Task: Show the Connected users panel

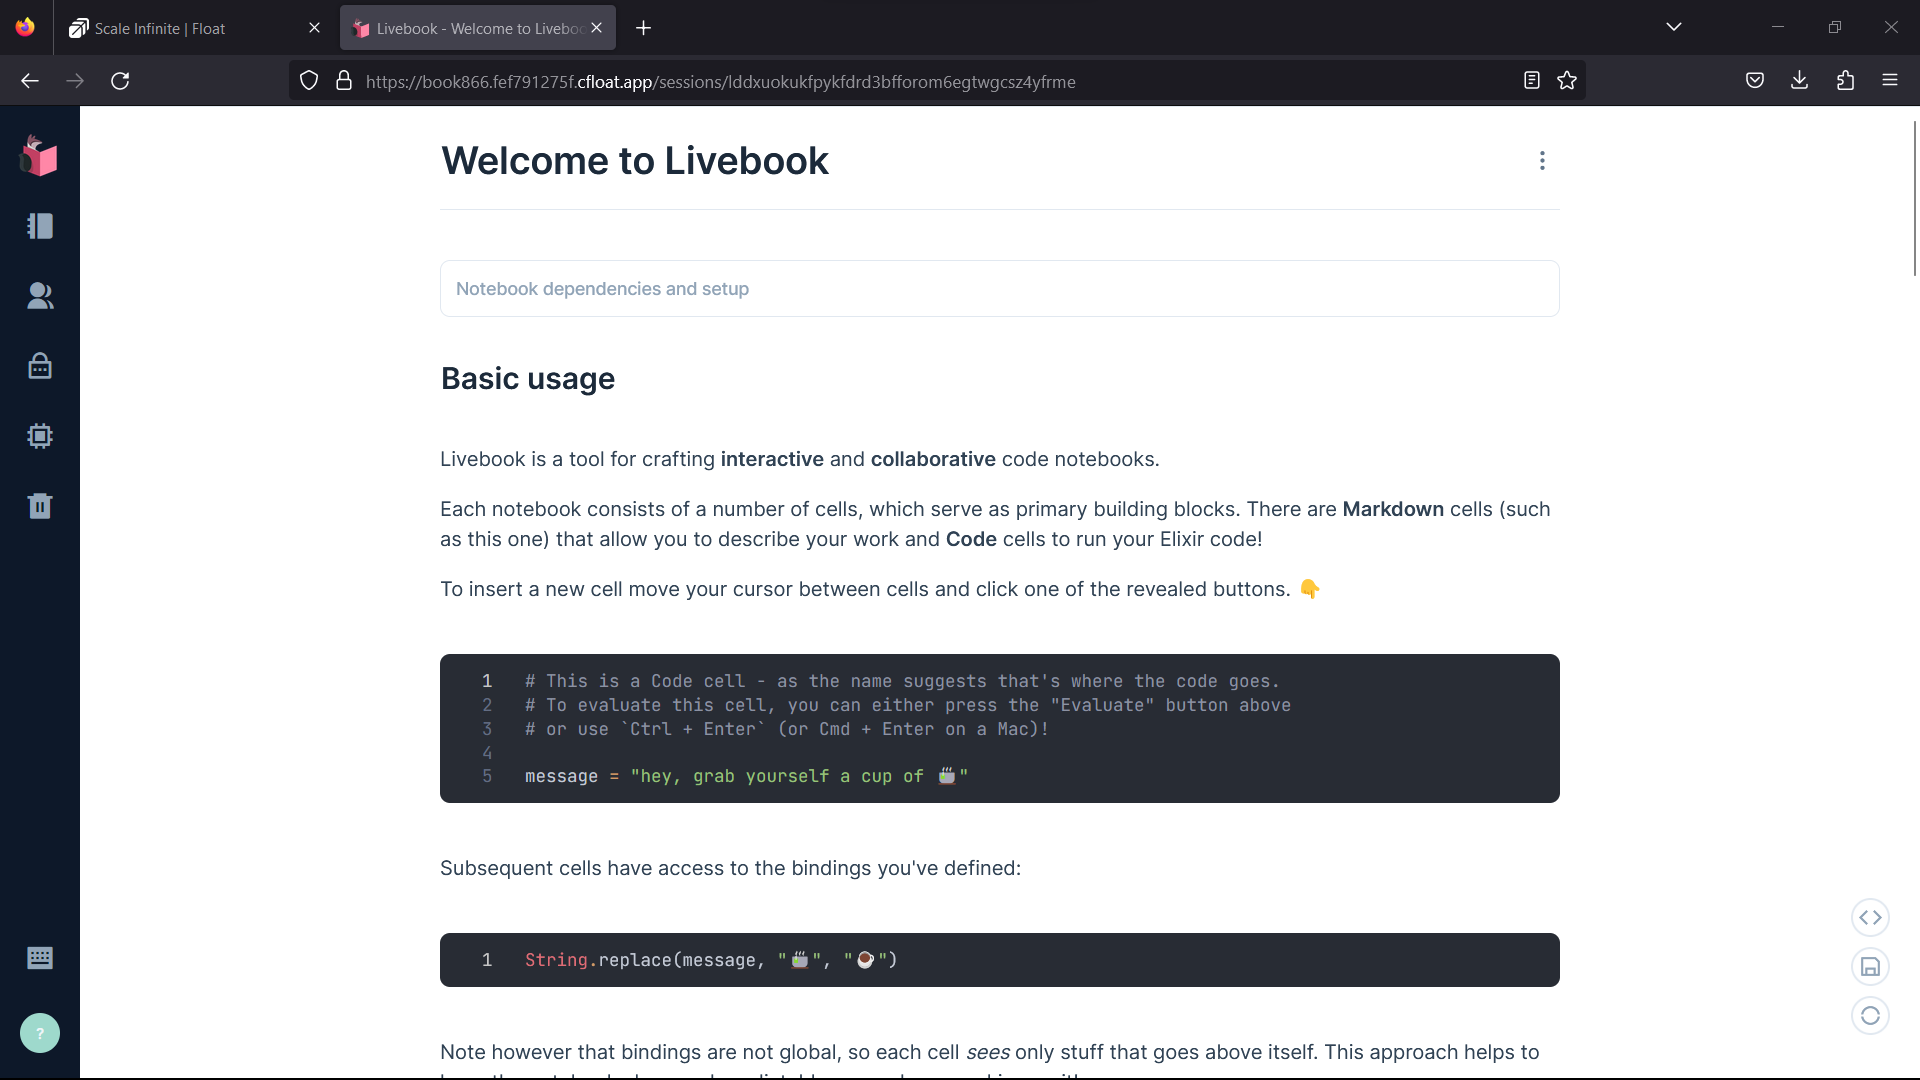Action: click(x=40, y=296)
